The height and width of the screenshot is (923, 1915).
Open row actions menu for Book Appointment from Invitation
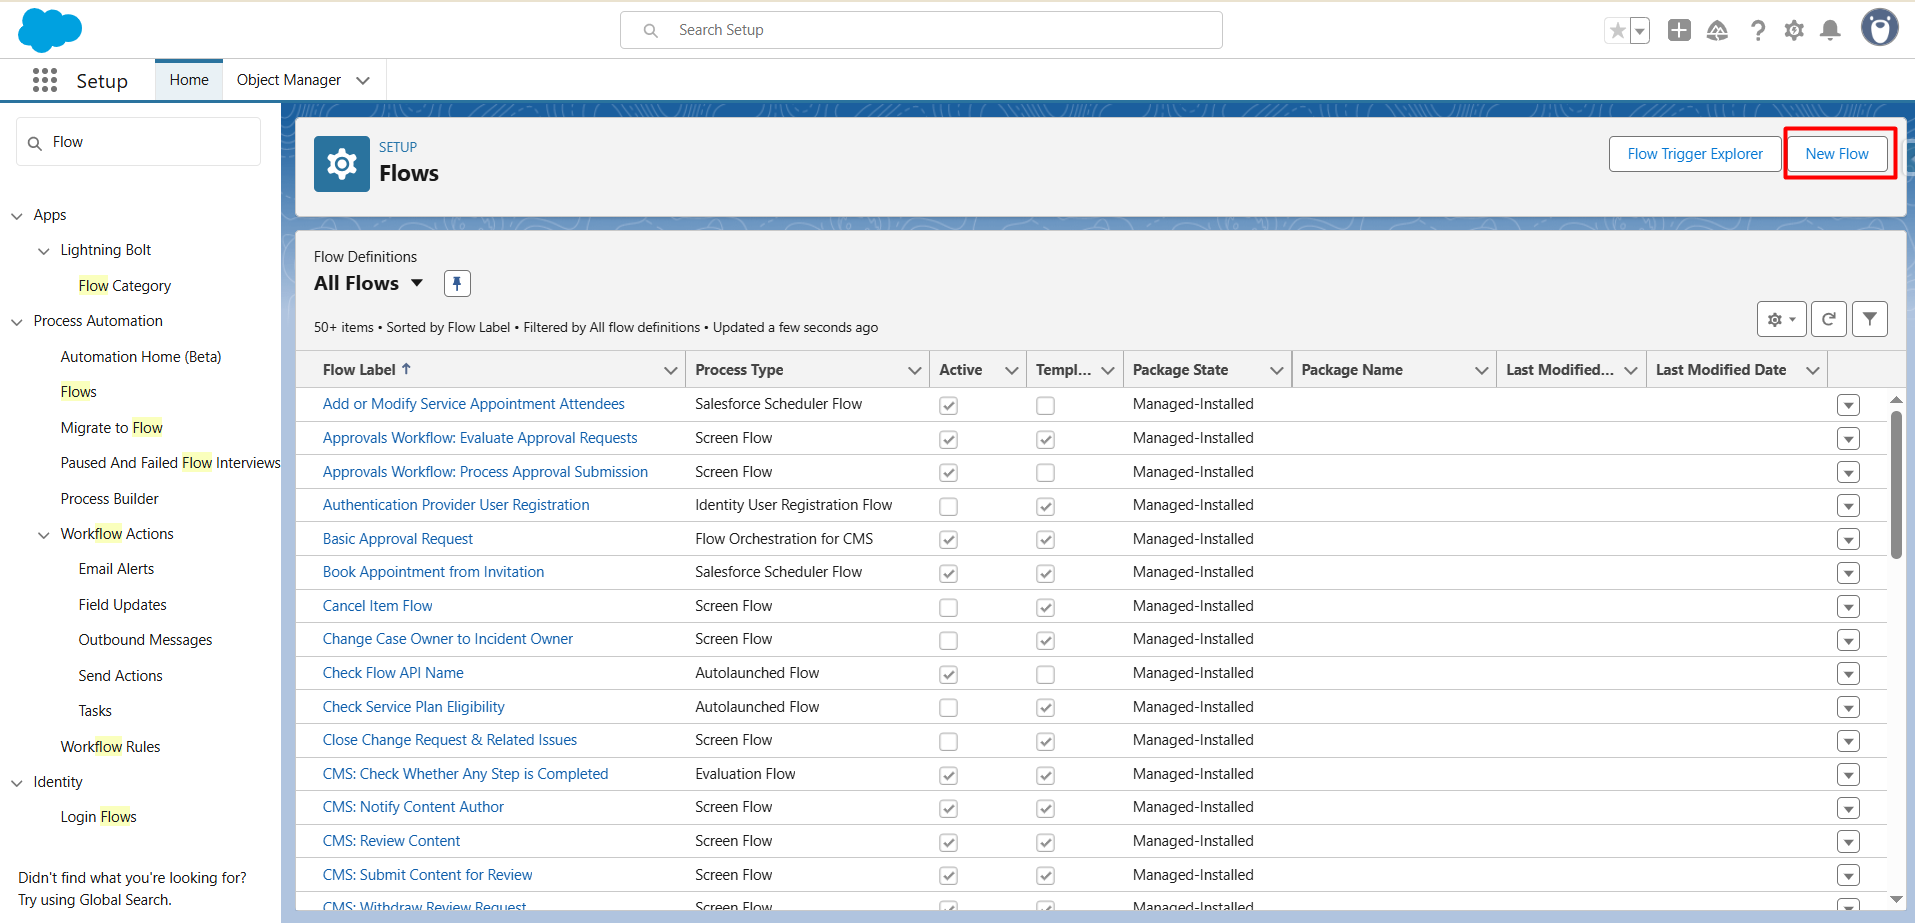pyautogui.click(x=1848, y=573)
